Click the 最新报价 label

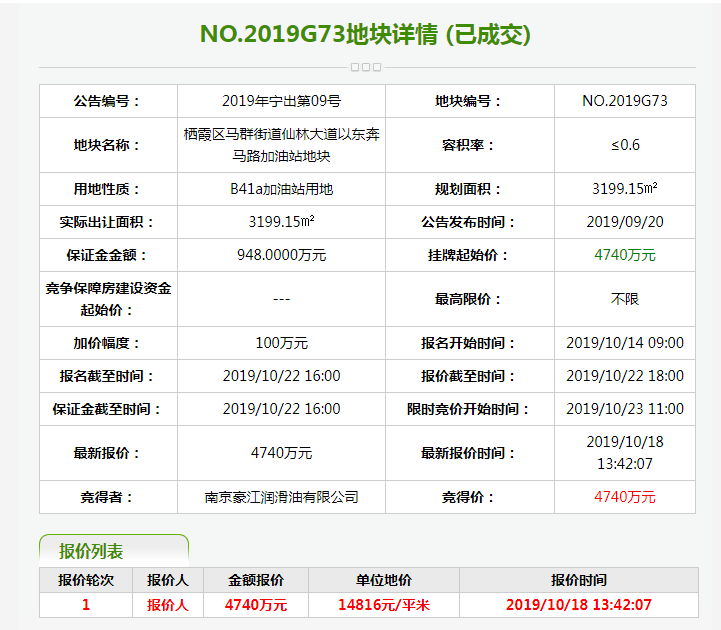point(107,453)
